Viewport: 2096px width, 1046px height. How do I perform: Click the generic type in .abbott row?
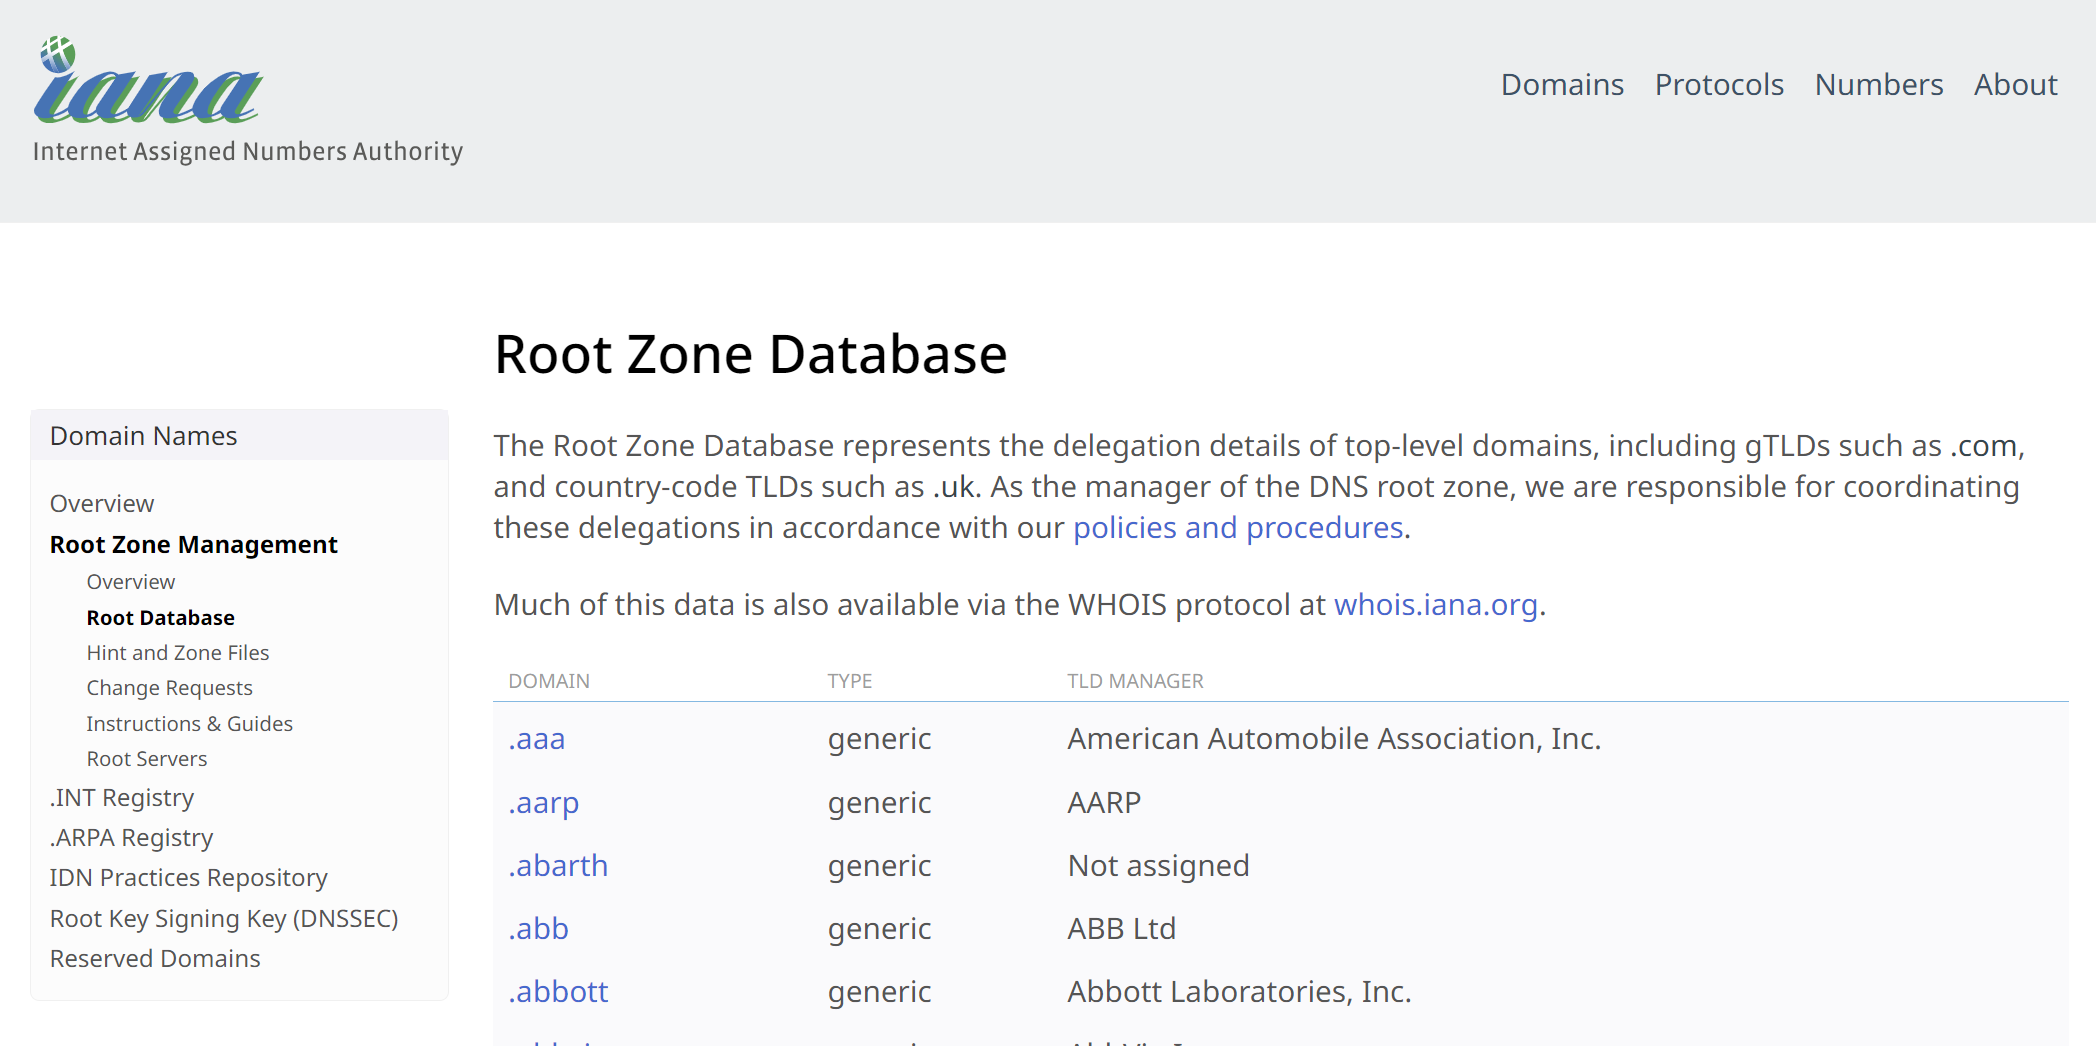(879, 993)
